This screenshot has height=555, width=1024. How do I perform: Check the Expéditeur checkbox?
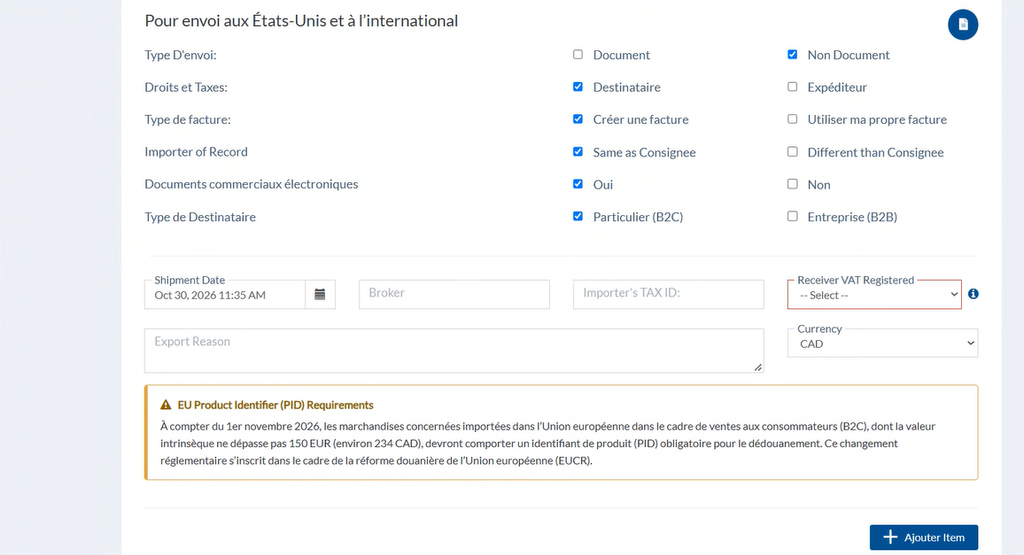(x=792, y=86)
